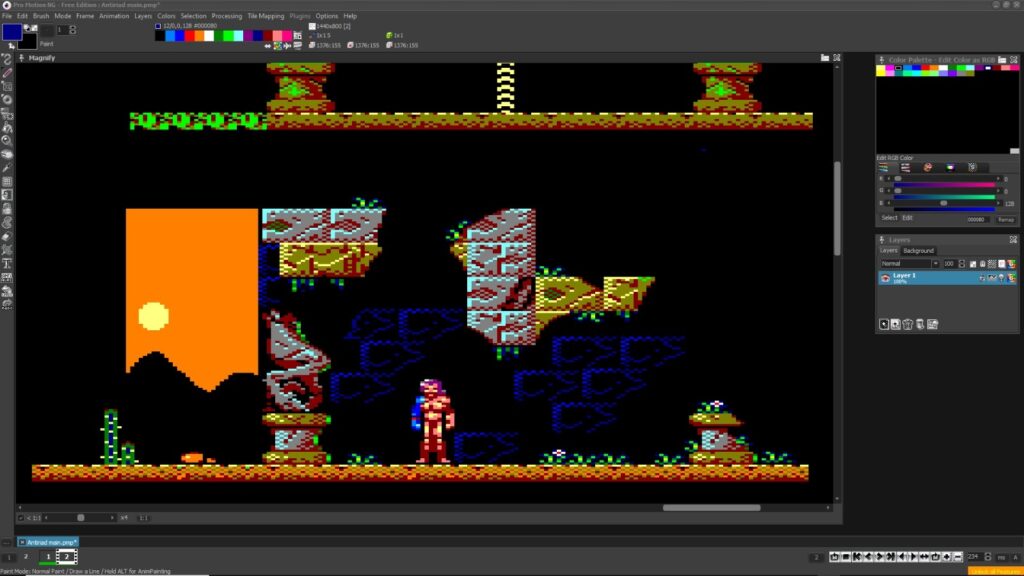Increase brush size with stepper arrows
The image size is (1024, 576).
pyautogui.click(x=72, y=29)
